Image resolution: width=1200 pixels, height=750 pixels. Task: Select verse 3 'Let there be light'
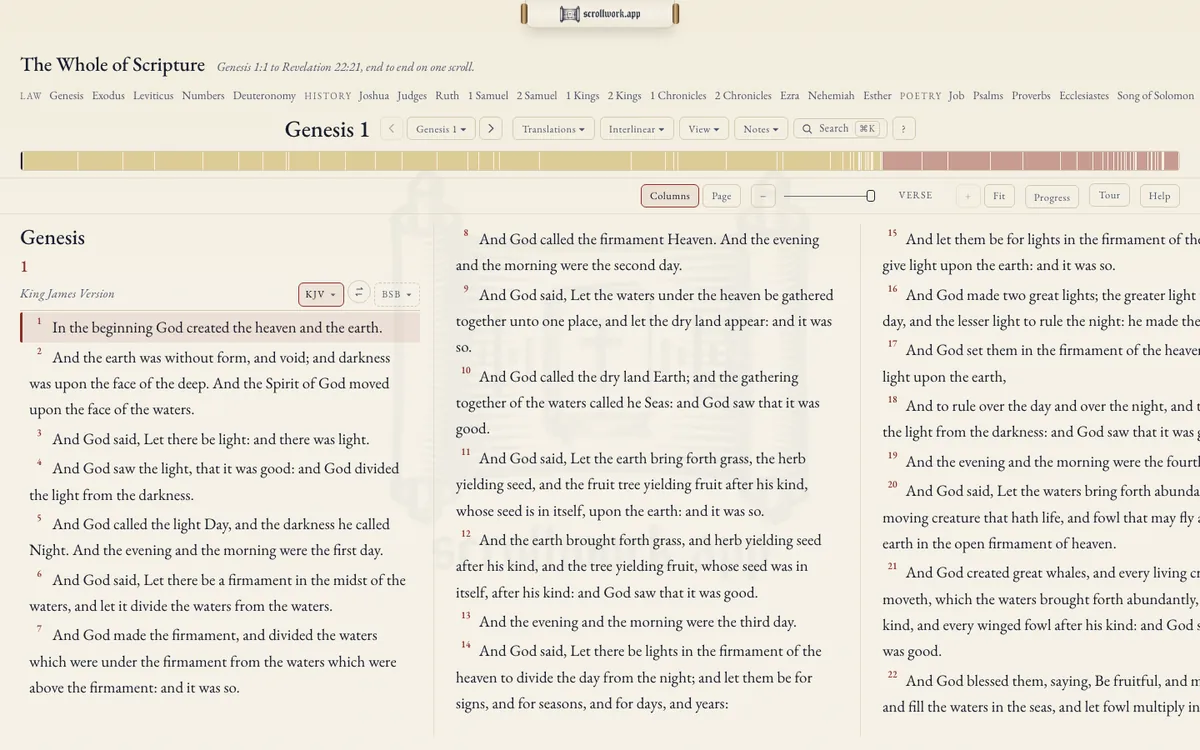tap(210, 439)
